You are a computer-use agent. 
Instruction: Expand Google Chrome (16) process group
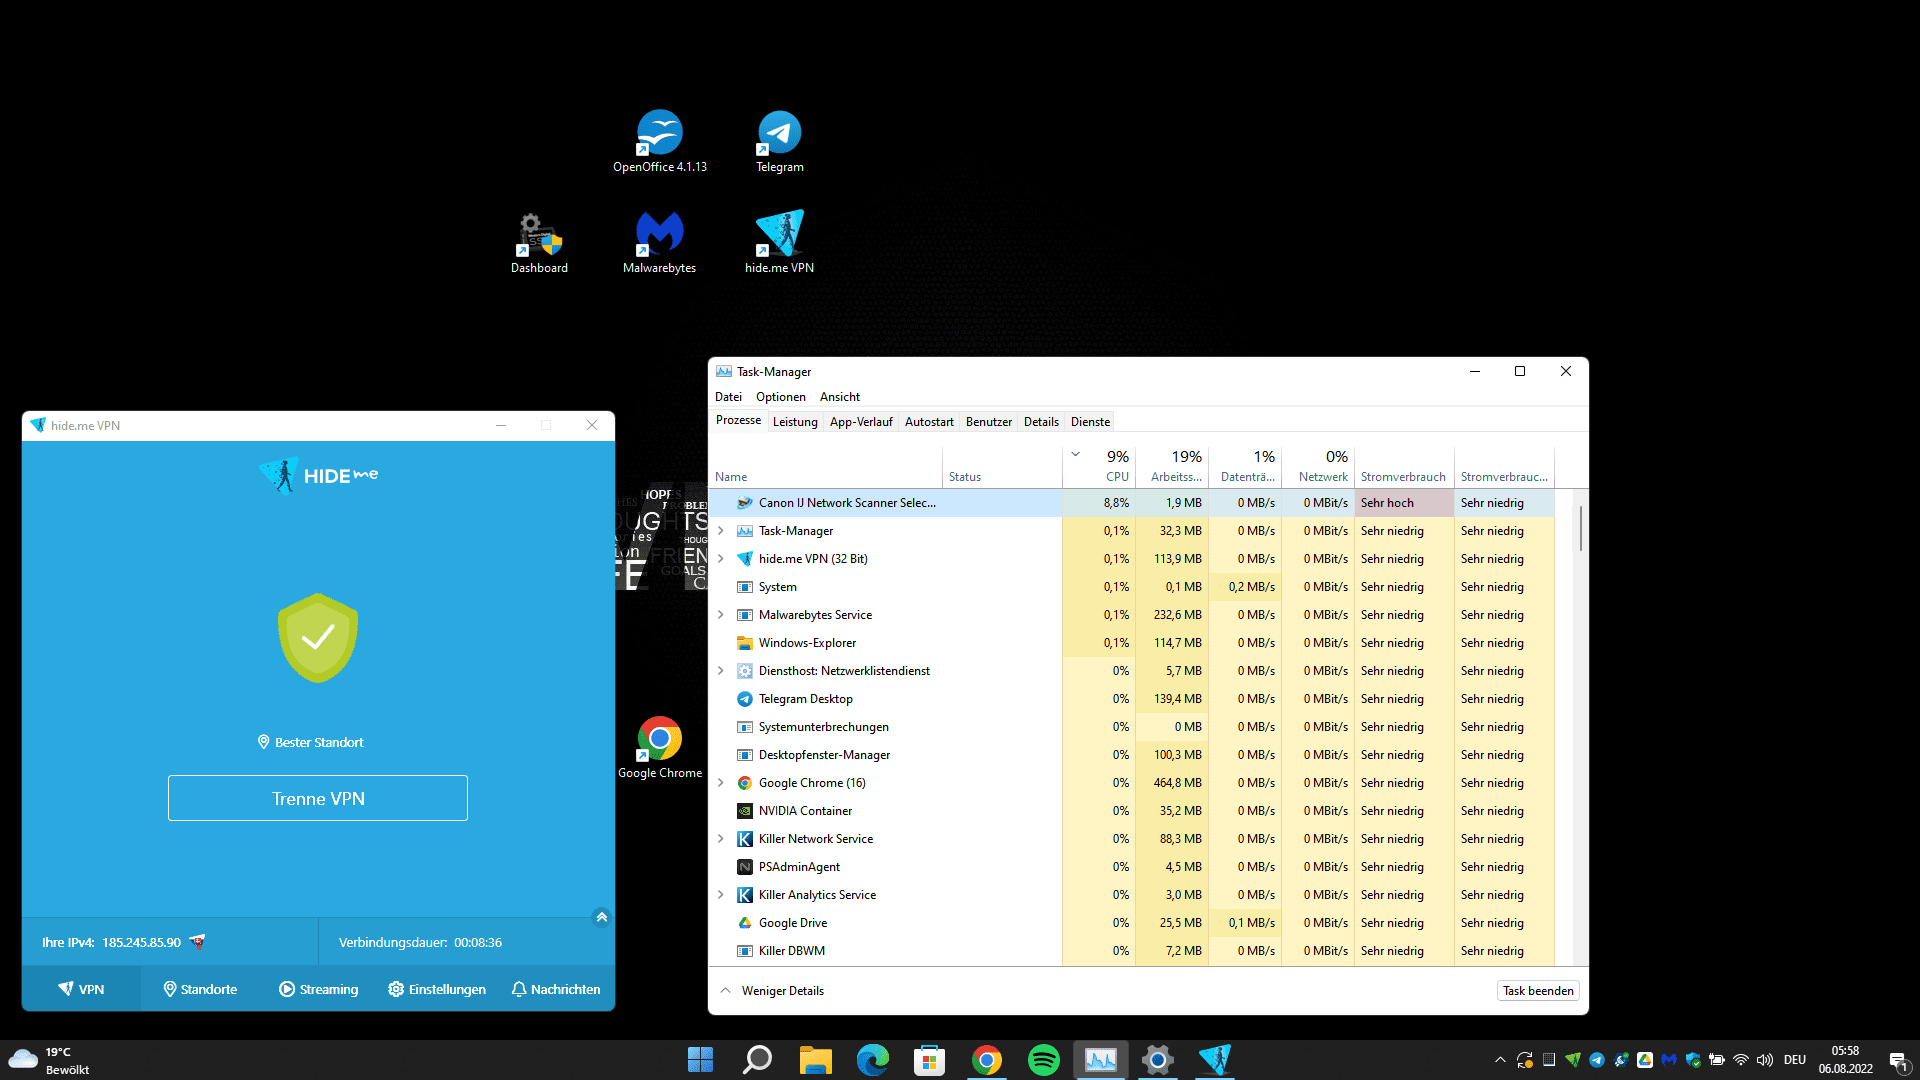[x=721, y=783]
